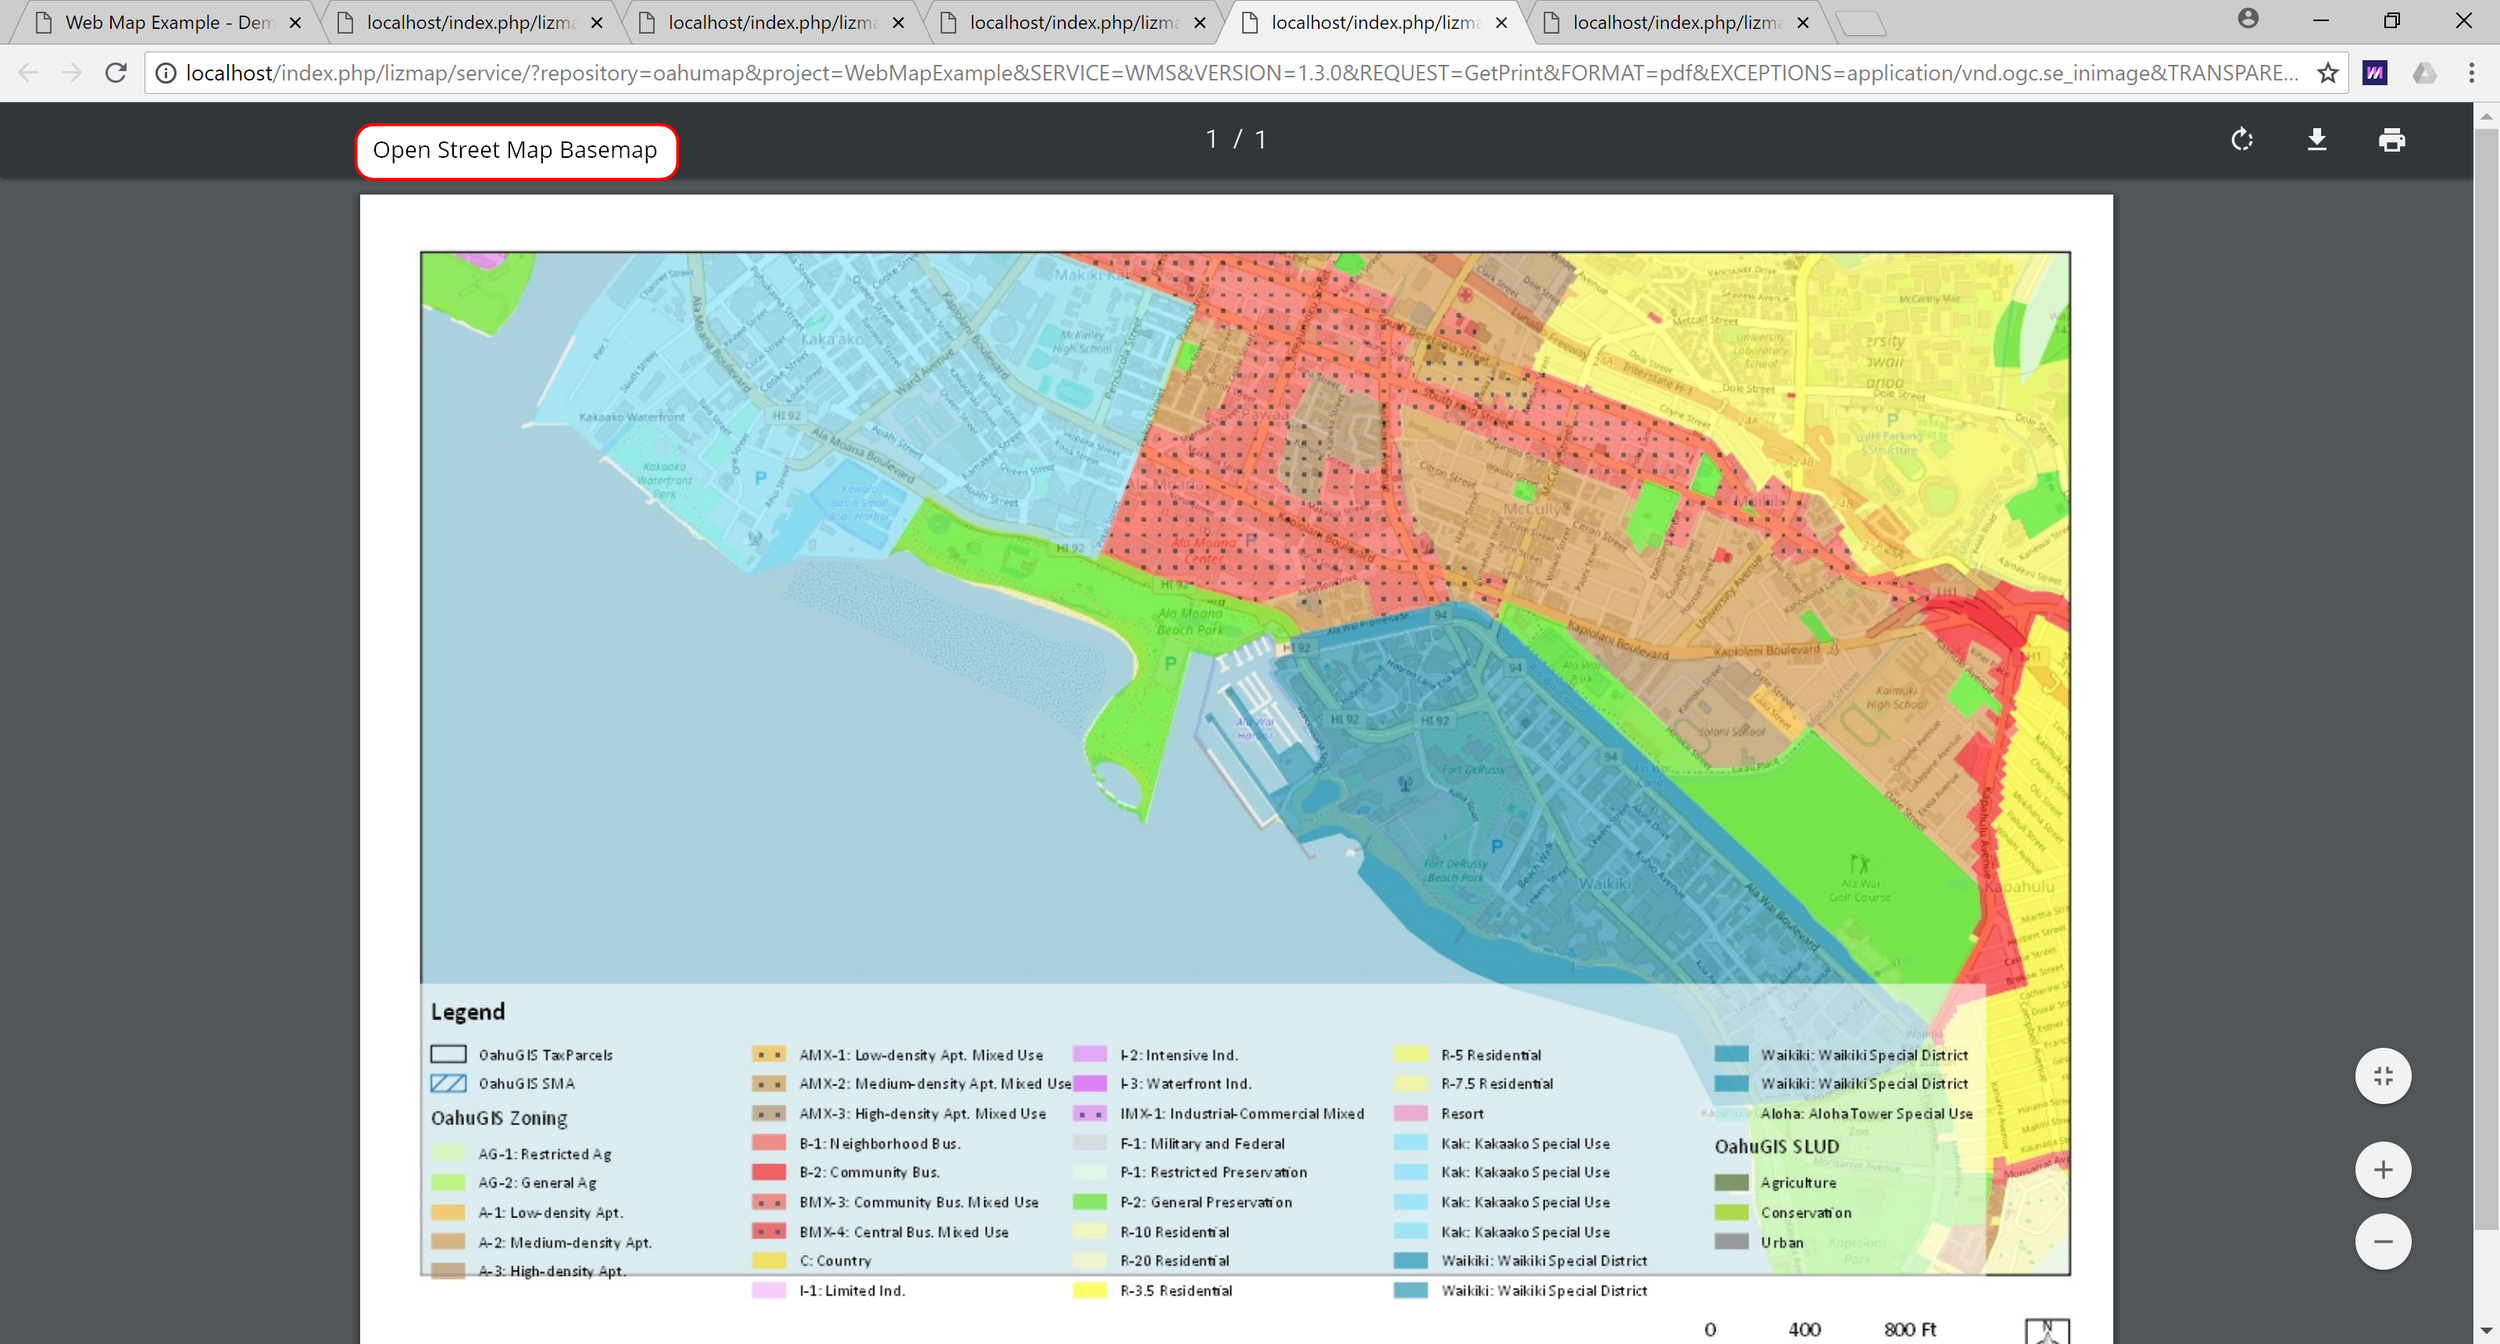The image size is (2500, 1344).
Task: Zoom in on the PDF
Action: click(x=2383, y=1170)
